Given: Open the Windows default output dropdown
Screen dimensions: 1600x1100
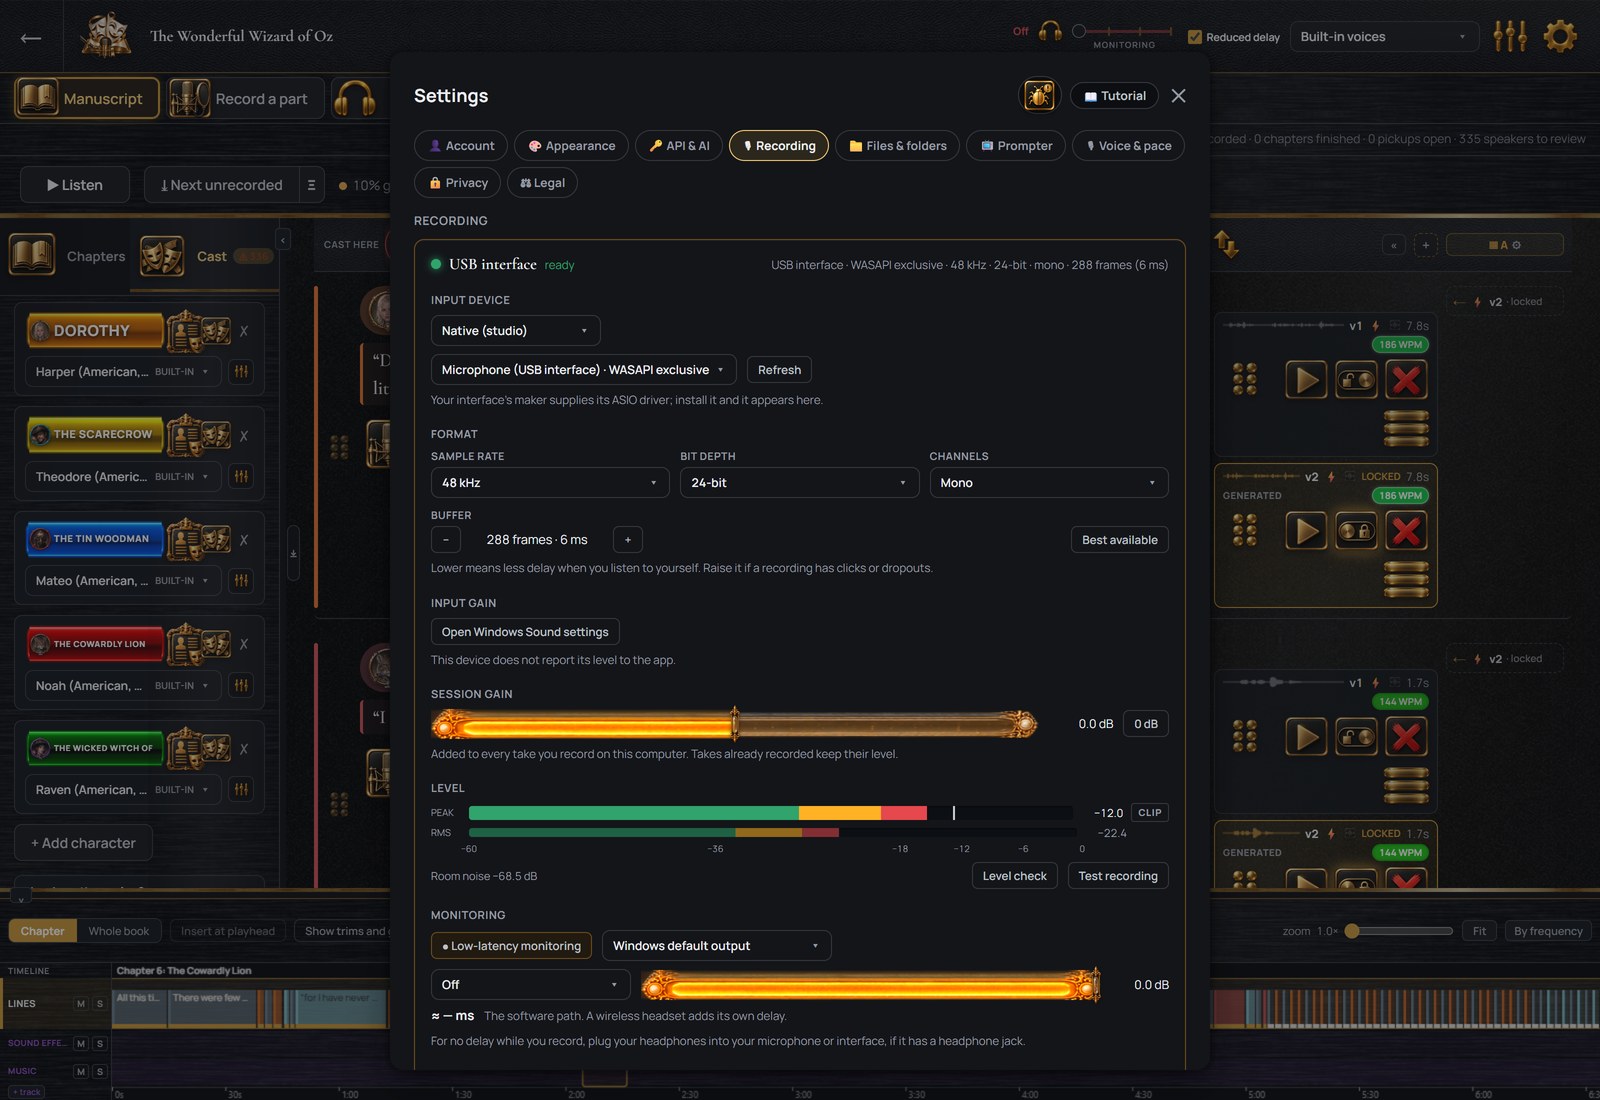Looking at the screenshot, I should [717, 946].
